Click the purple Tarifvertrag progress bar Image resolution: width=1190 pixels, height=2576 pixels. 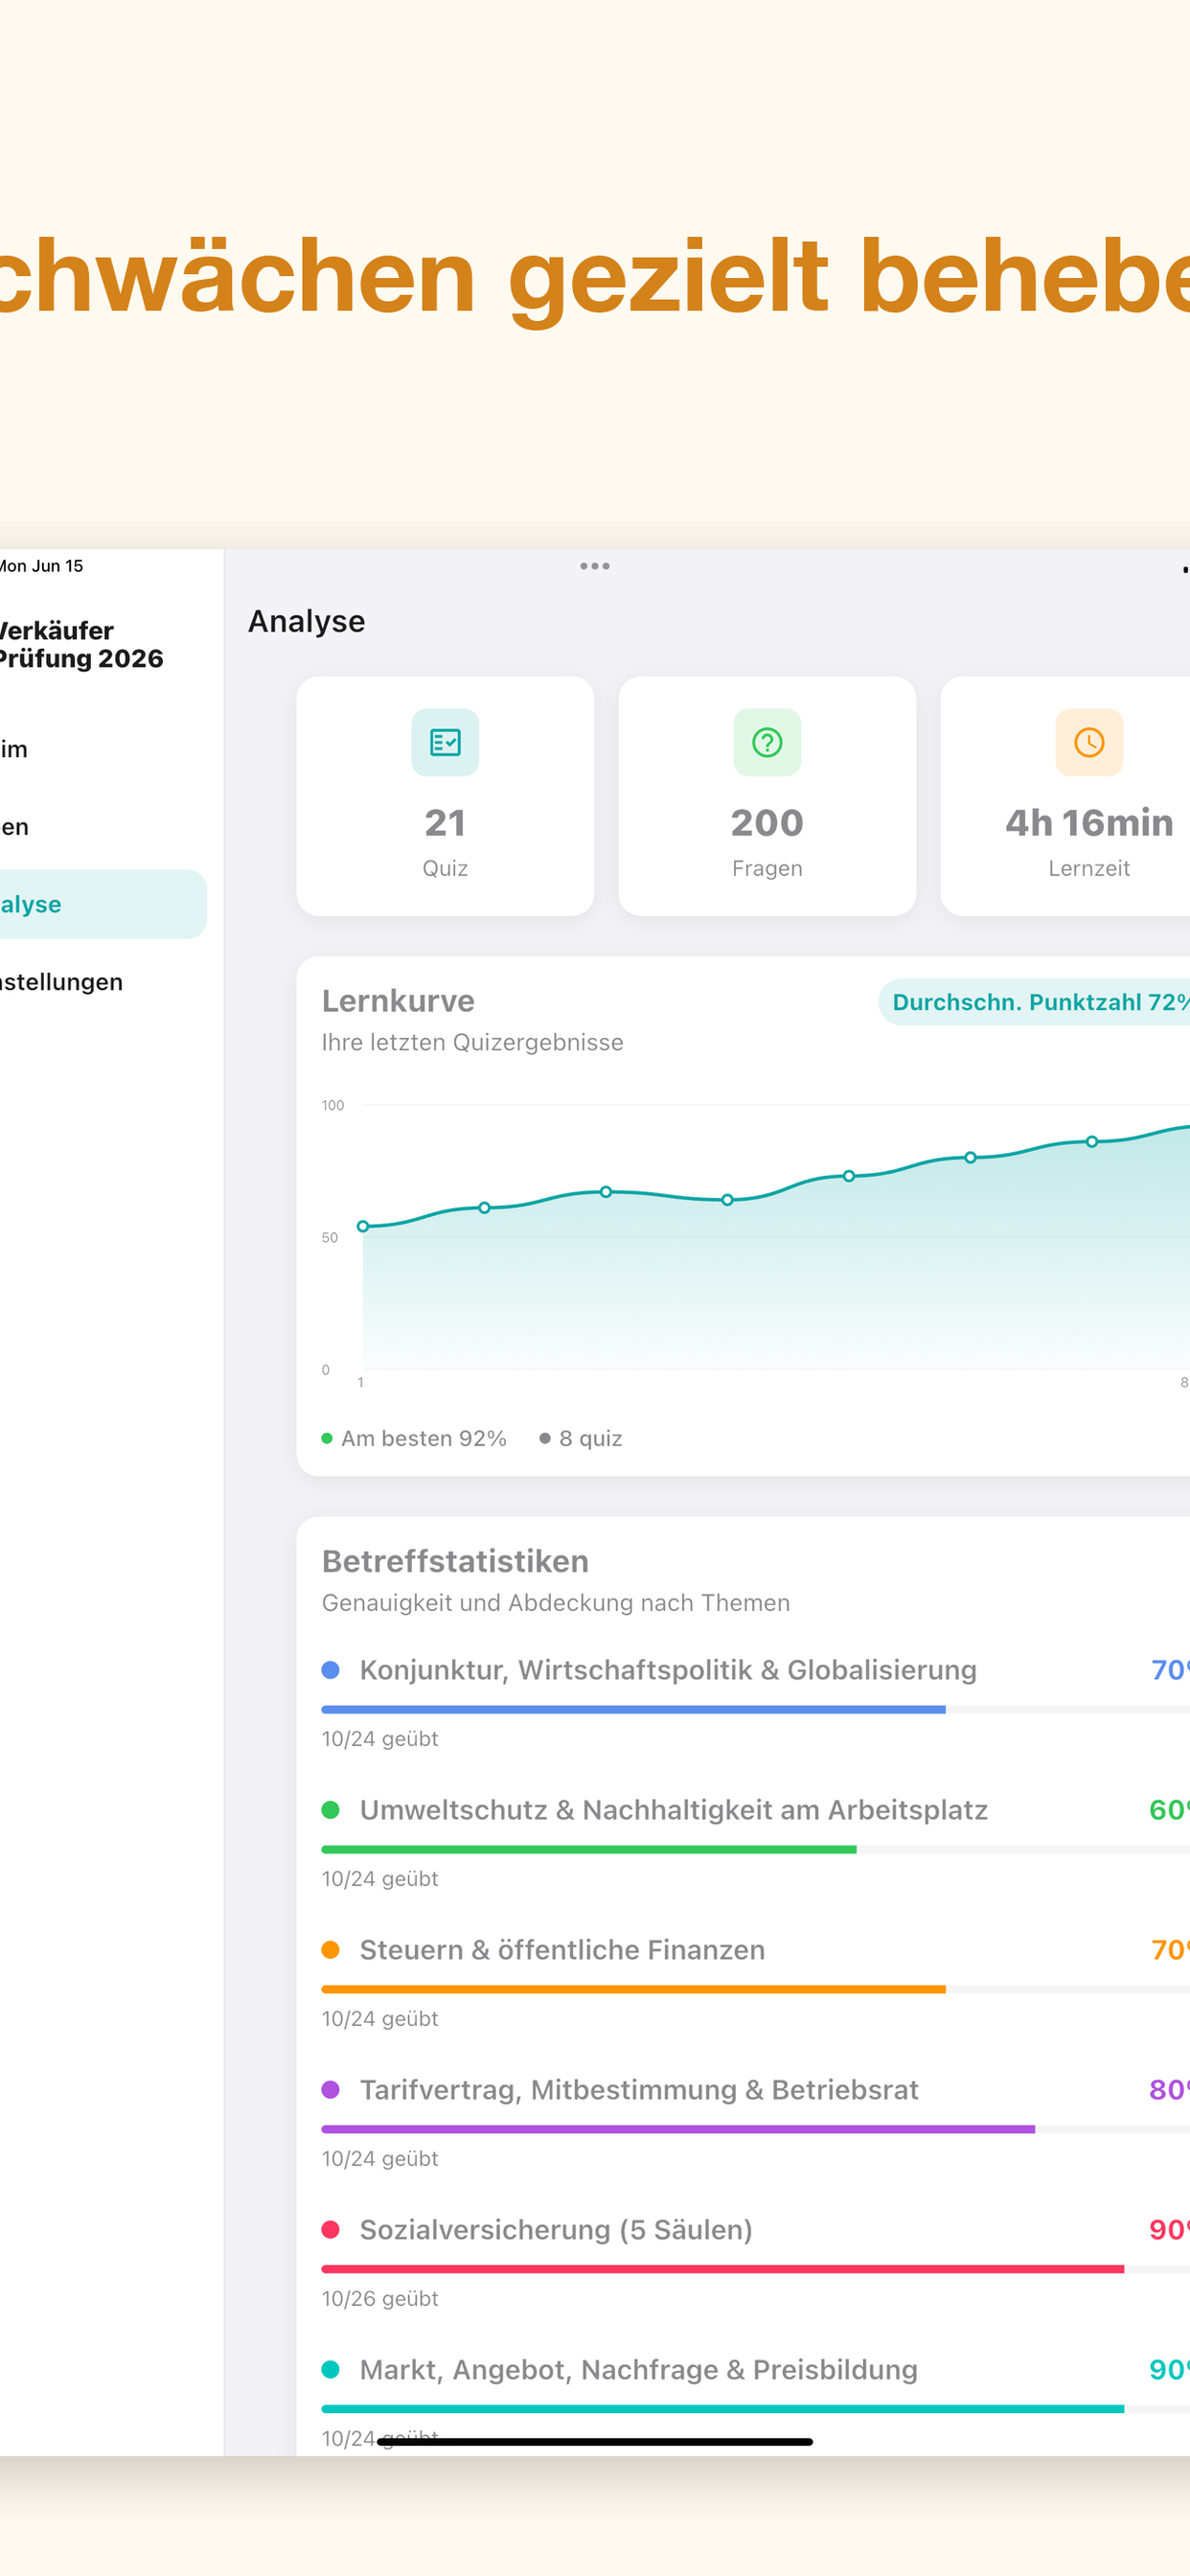[x=678, y=2130]
